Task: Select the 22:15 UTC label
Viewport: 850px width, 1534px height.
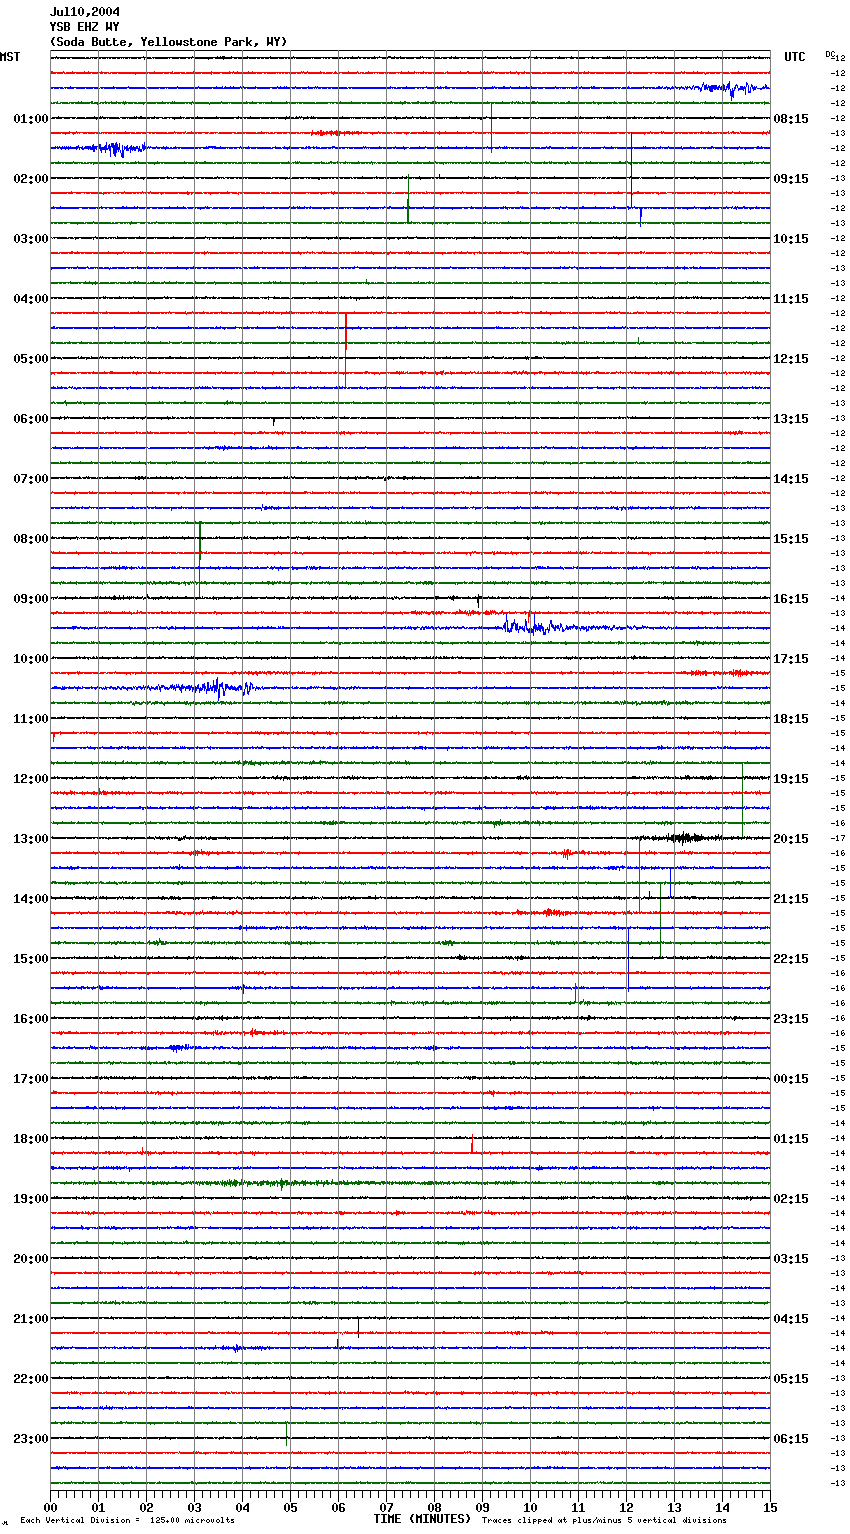Action: pyautogui.click(x=791, y=959)
